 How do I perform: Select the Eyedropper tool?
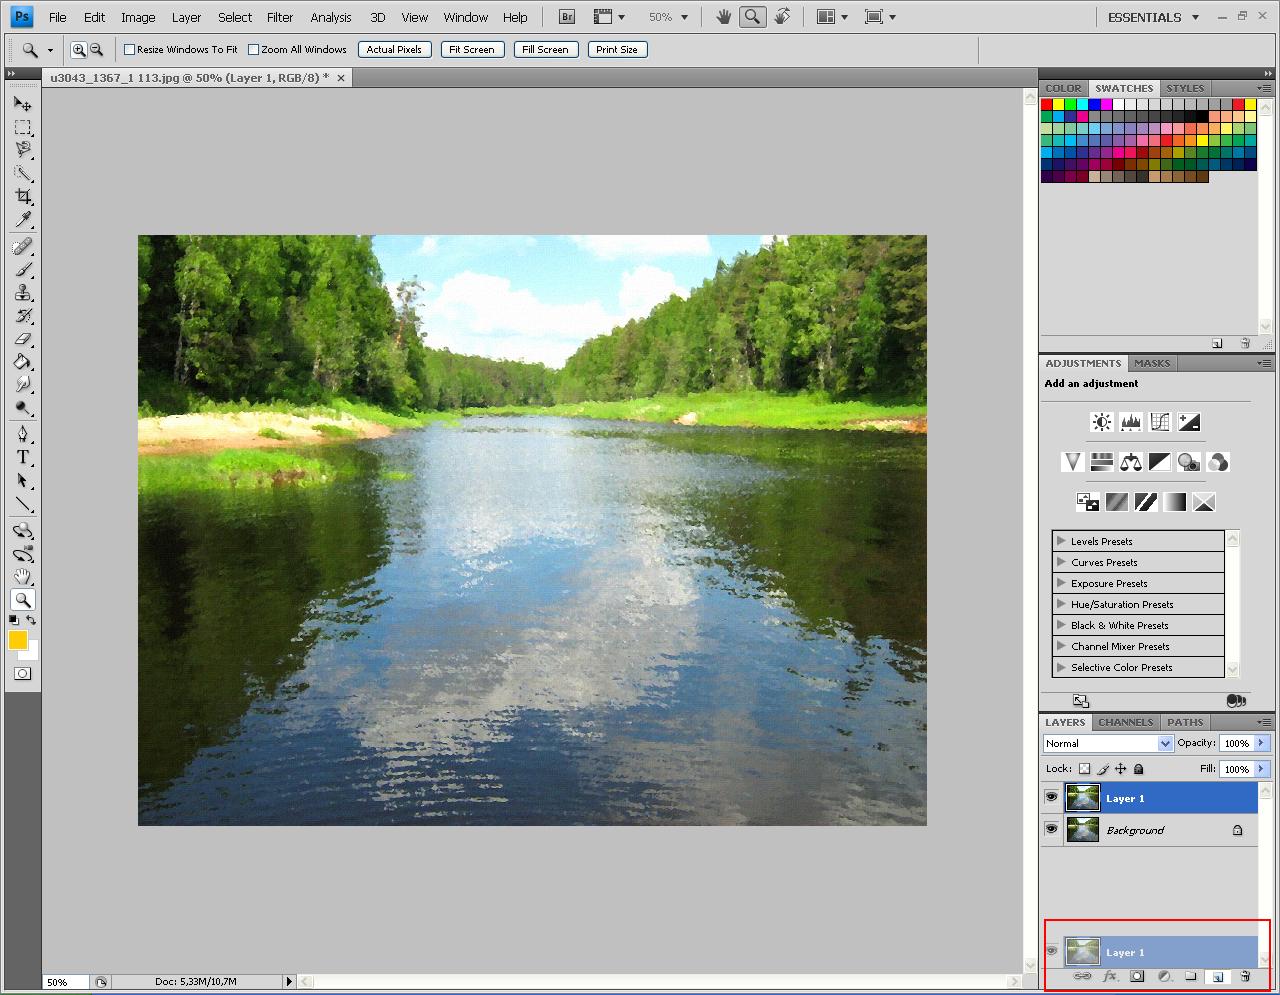coord(23,219)
